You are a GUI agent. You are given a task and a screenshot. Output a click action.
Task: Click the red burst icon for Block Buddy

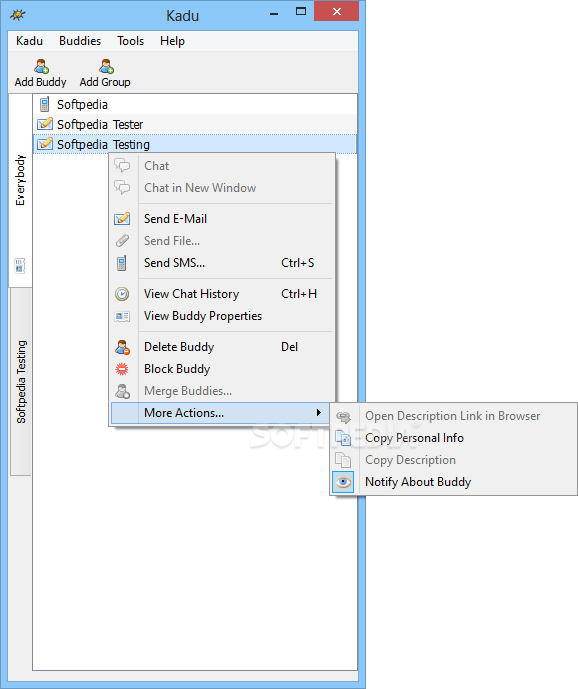click(x=122, y=369)
